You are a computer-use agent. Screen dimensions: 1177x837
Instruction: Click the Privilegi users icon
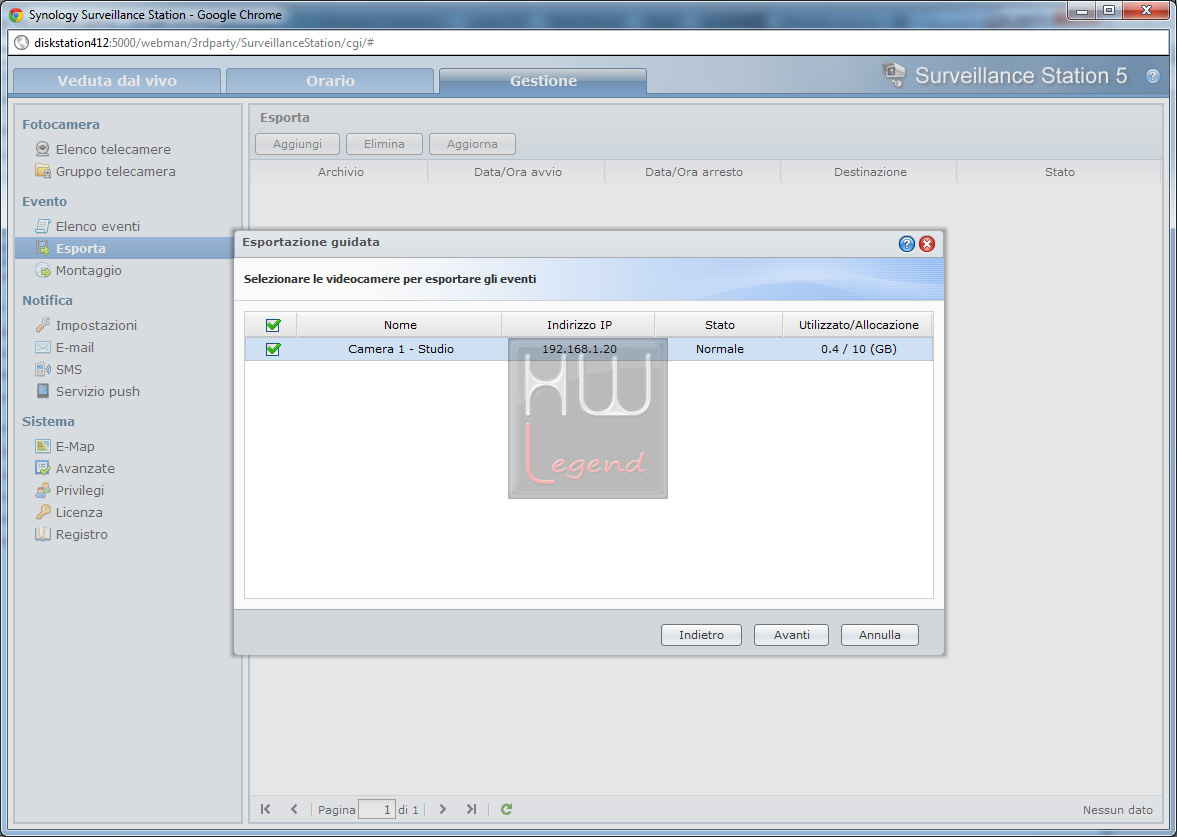pos(43,490)
